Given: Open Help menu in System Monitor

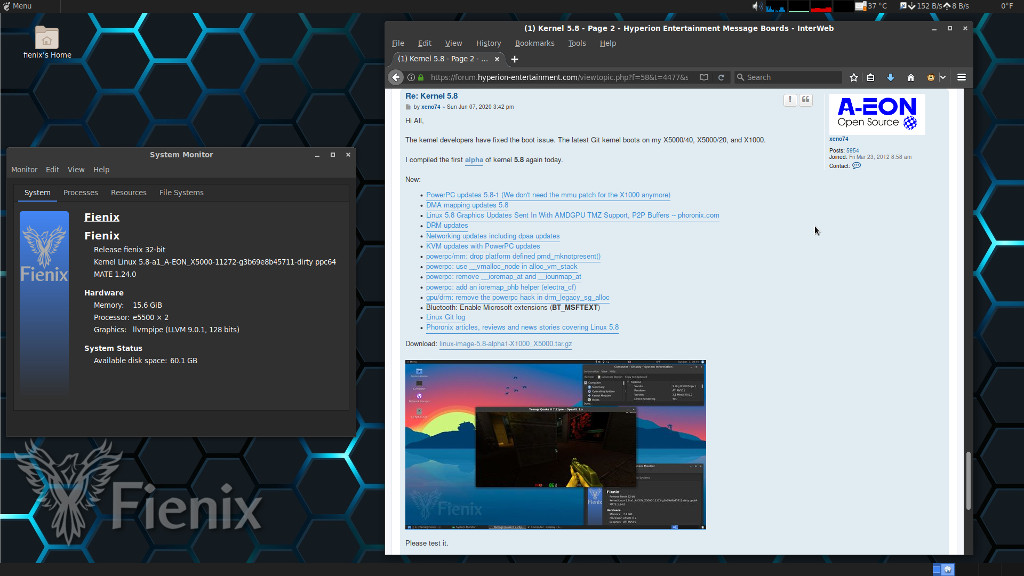Looking at the screenshot, I should (101, 169).
